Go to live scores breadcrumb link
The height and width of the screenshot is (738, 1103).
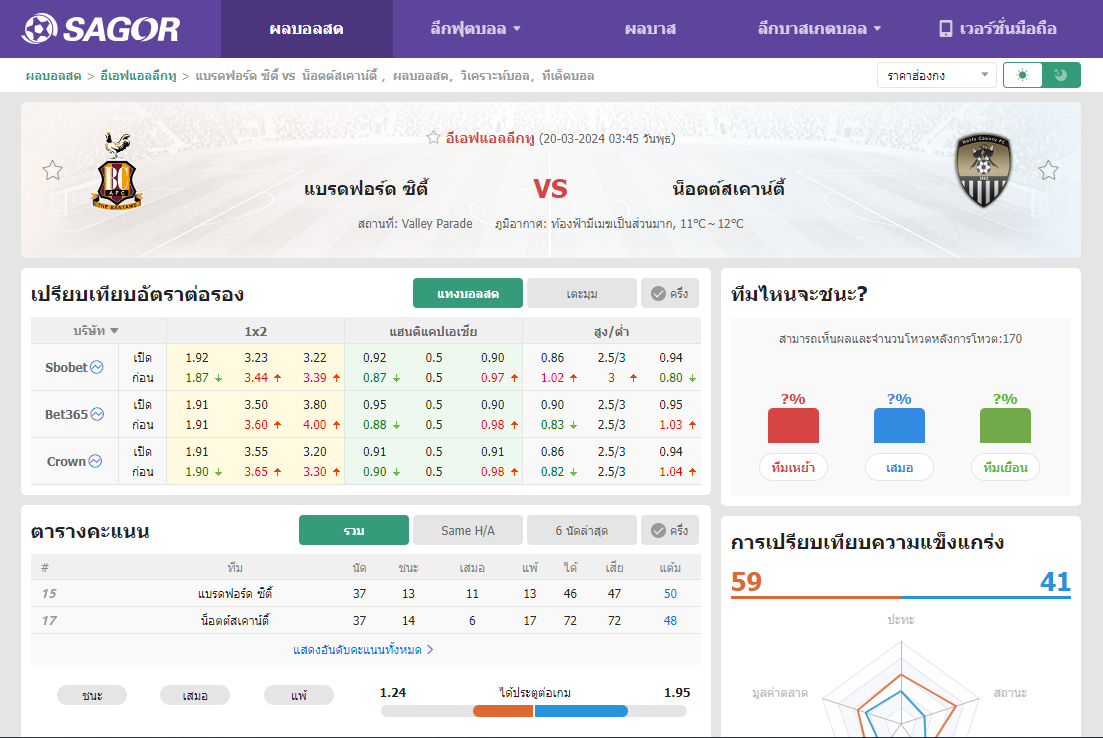(53, 75)
